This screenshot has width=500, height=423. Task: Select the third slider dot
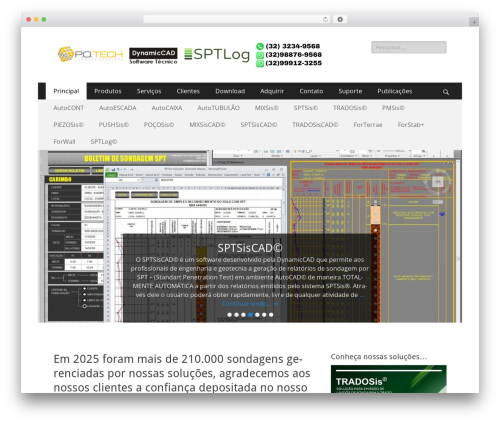tap(243, 315)
